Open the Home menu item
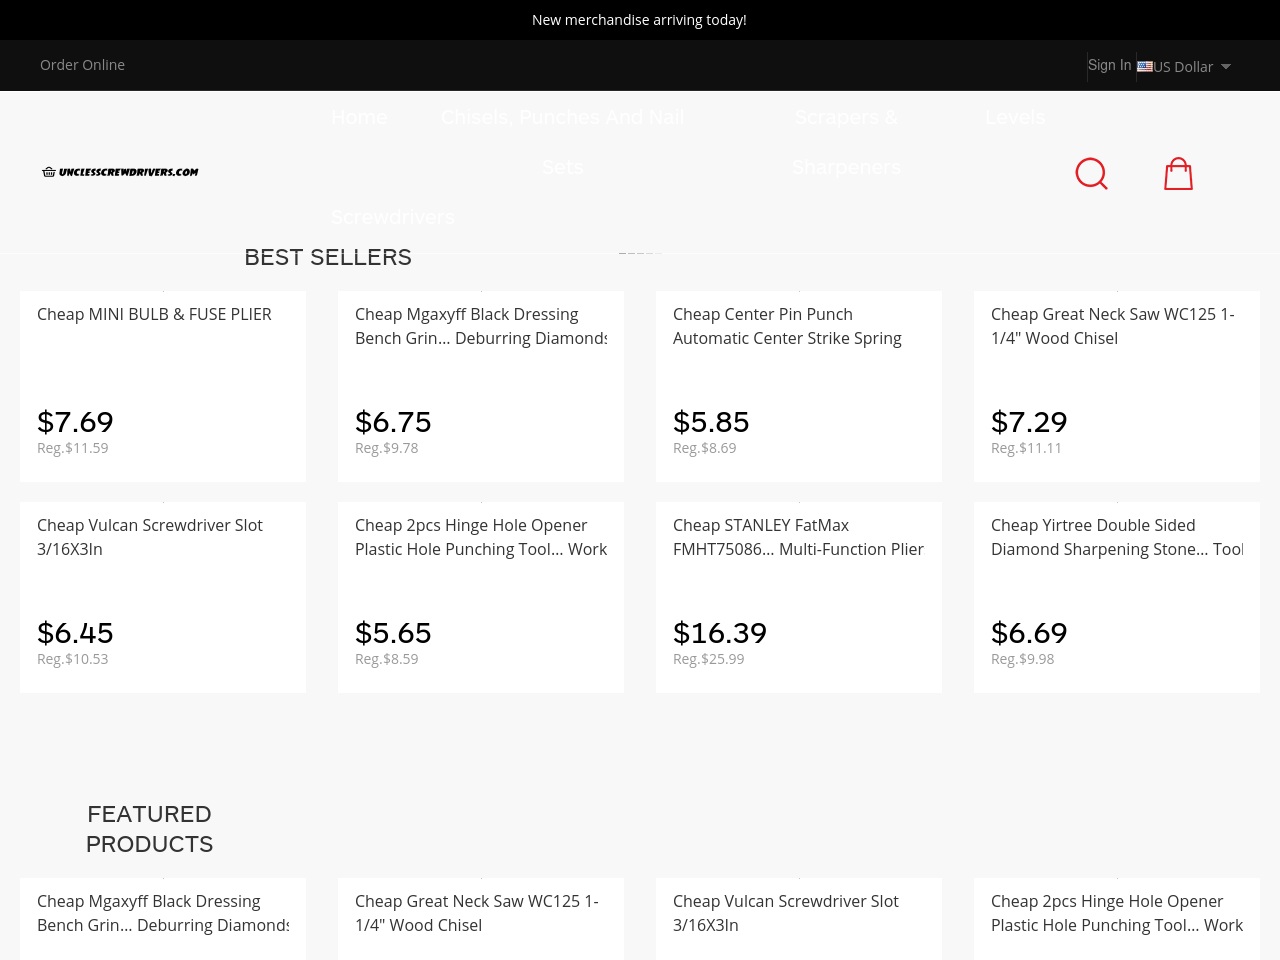The height and width of the screenshot is (960, 1280). tap(359, 117)
